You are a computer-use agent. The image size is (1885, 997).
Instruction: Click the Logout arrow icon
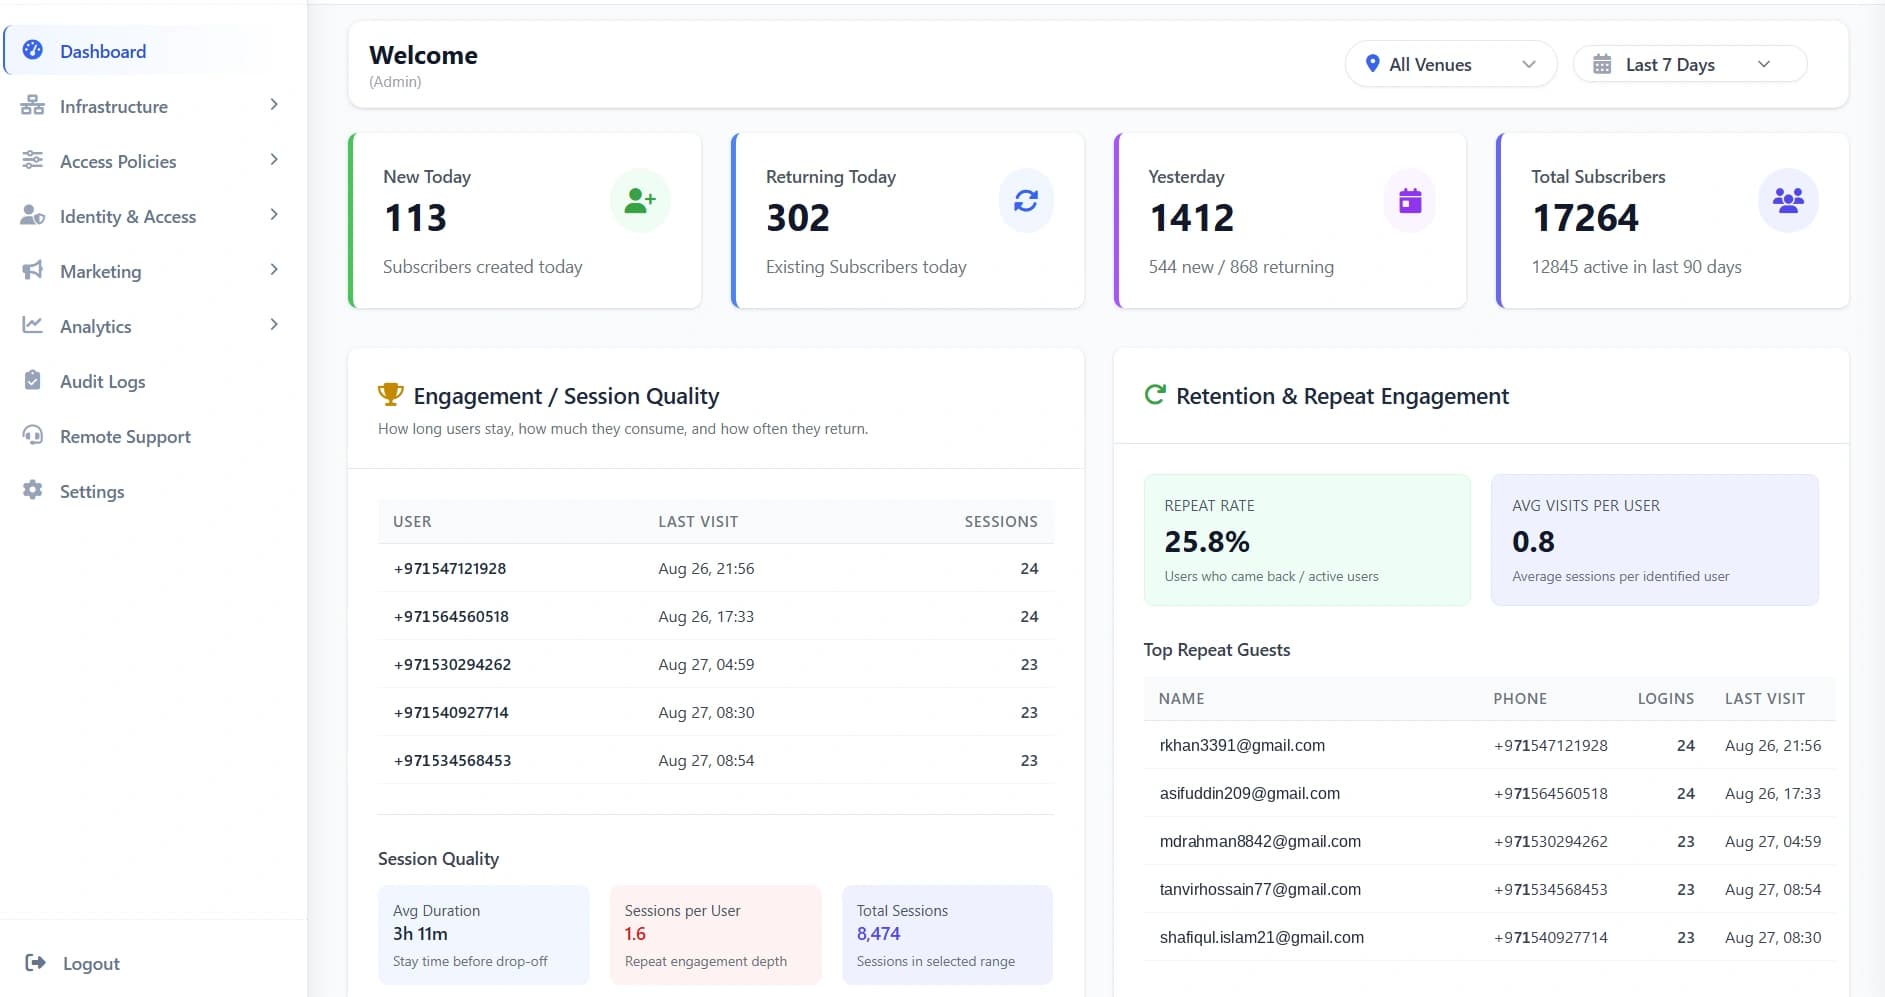[x=35, y=962]
